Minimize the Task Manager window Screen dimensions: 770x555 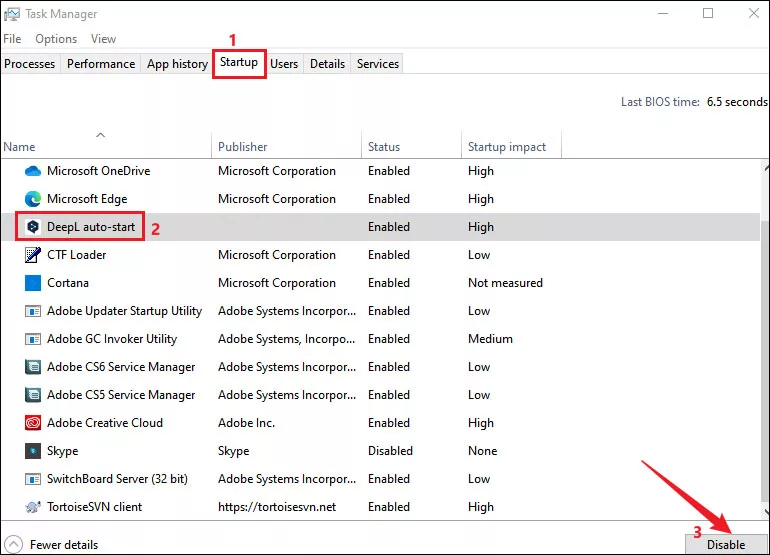663,13
